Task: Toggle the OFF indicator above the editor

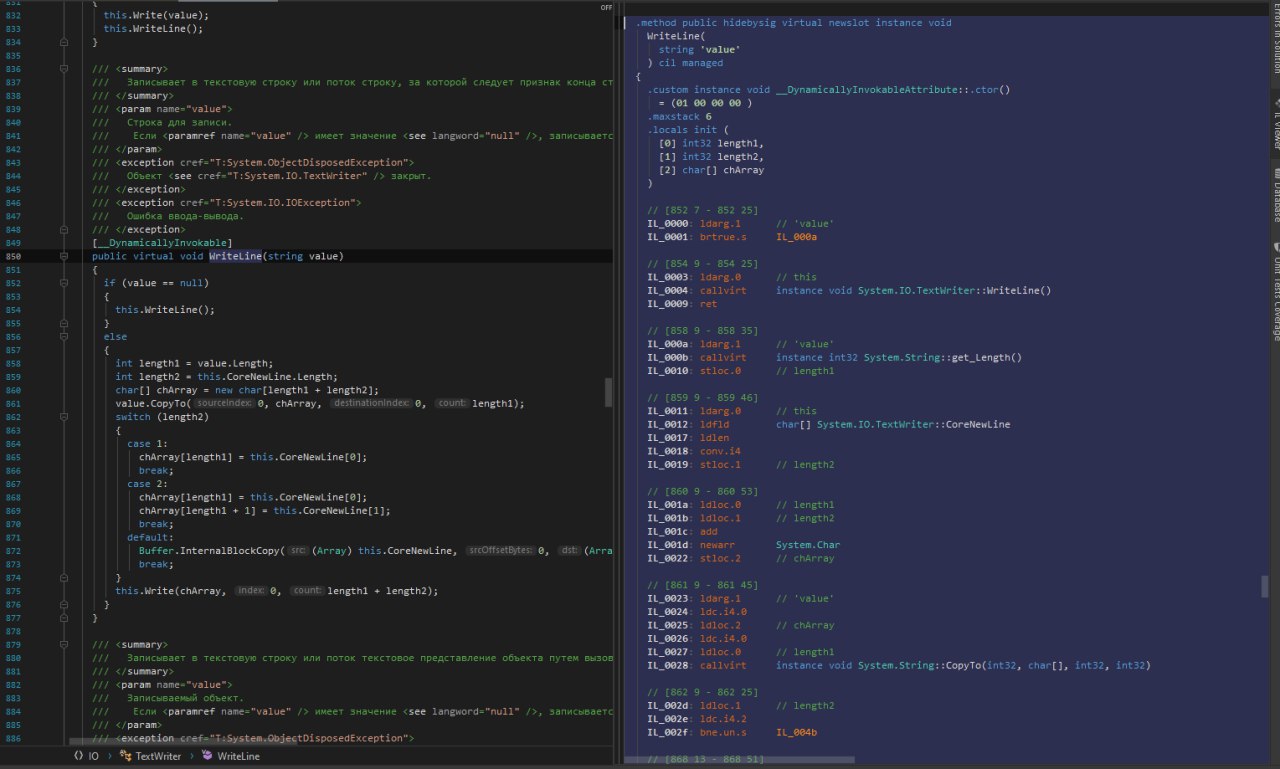Action: 606,7
